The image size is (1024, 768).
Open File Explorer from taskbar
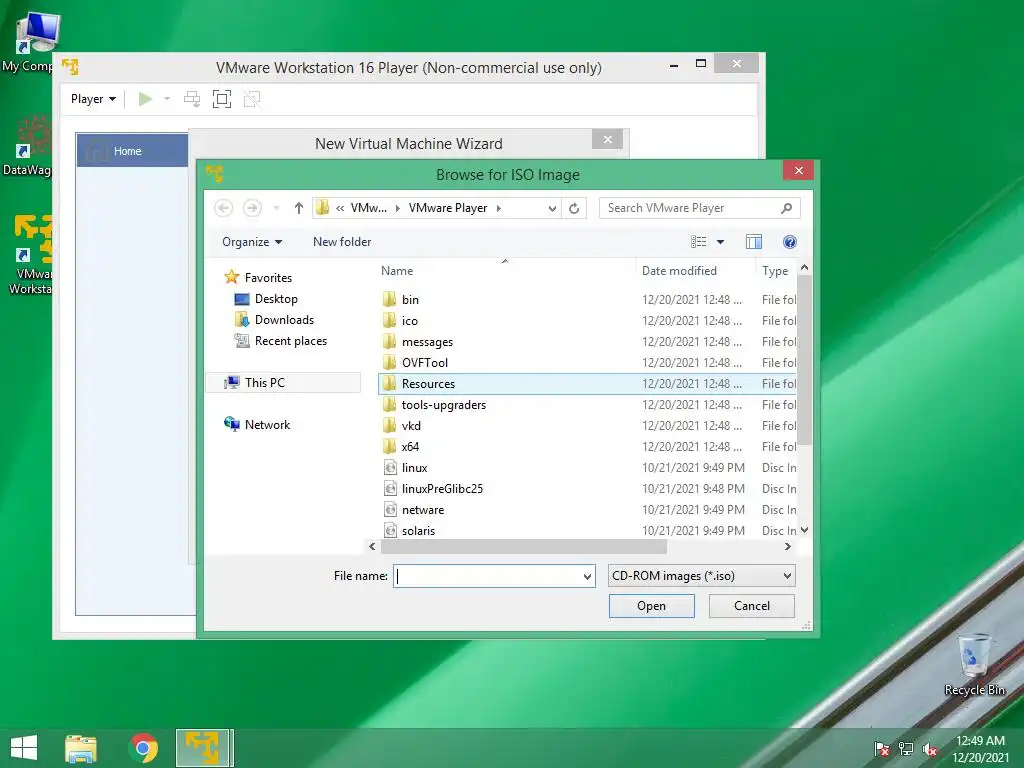[81, 748]
